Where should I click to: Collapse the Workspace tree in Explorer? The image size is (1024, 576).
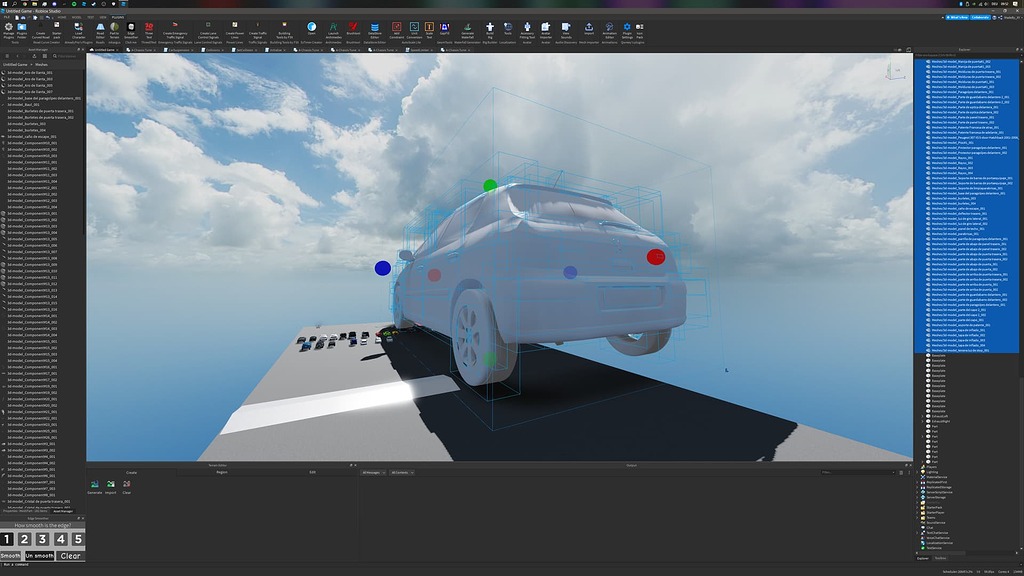(919, 61)
